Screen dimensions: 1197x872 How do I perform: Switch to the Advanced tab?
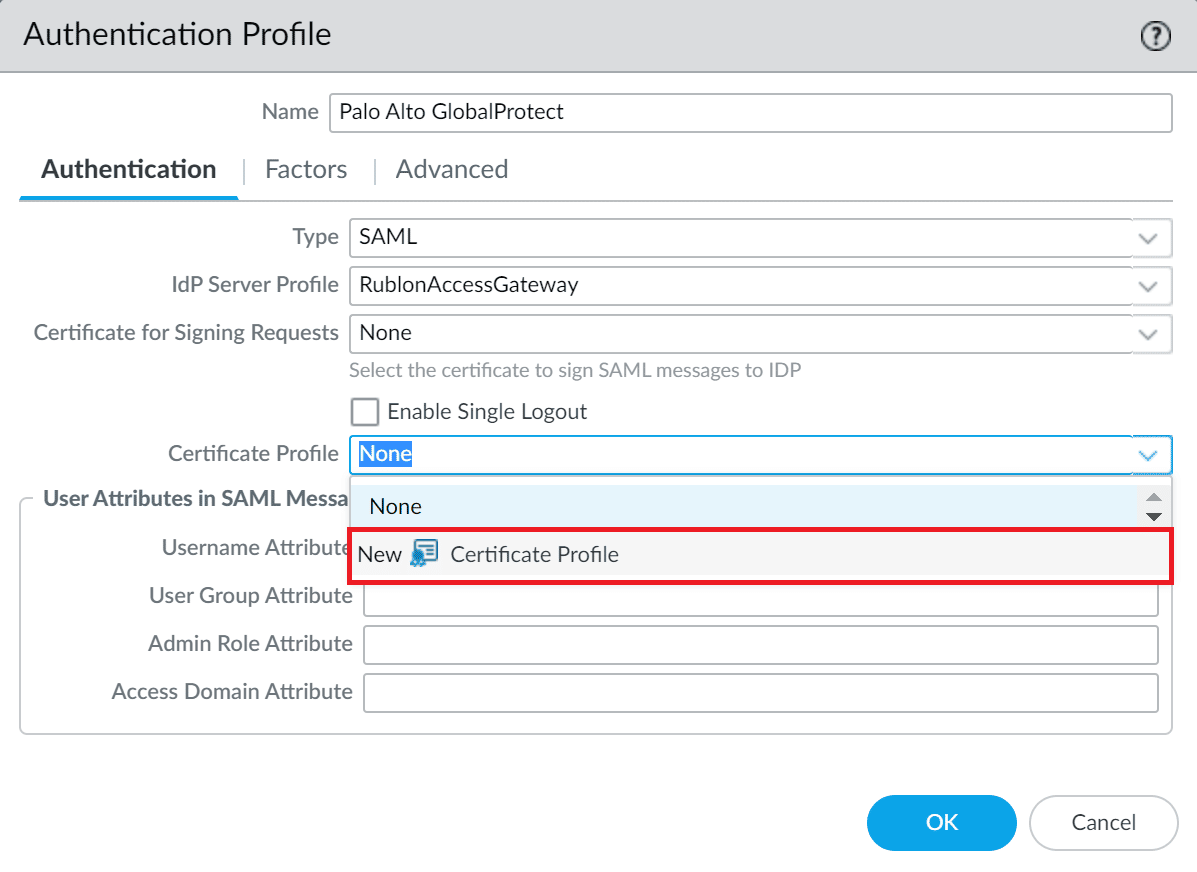click(452, 170)
